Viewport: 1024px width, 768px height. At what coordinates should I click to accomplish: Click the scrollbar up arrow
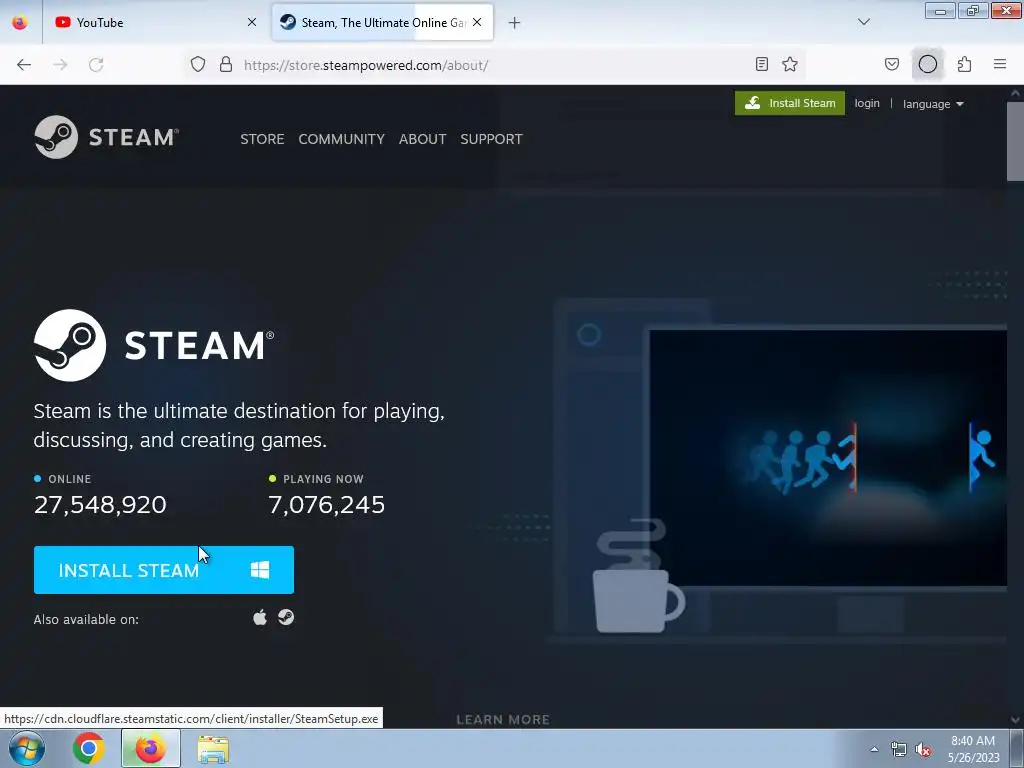1015,93
